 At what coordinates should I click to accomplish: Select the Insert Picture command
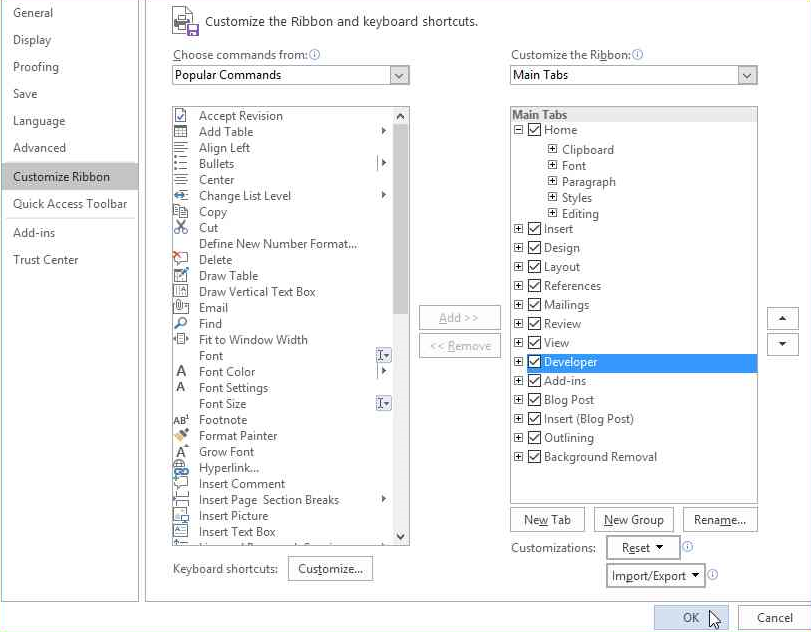click(233, 516)
